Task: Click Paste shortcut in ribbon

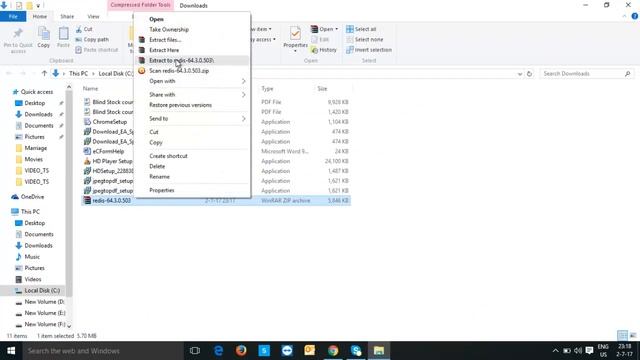Action: [x=97, y=50]
